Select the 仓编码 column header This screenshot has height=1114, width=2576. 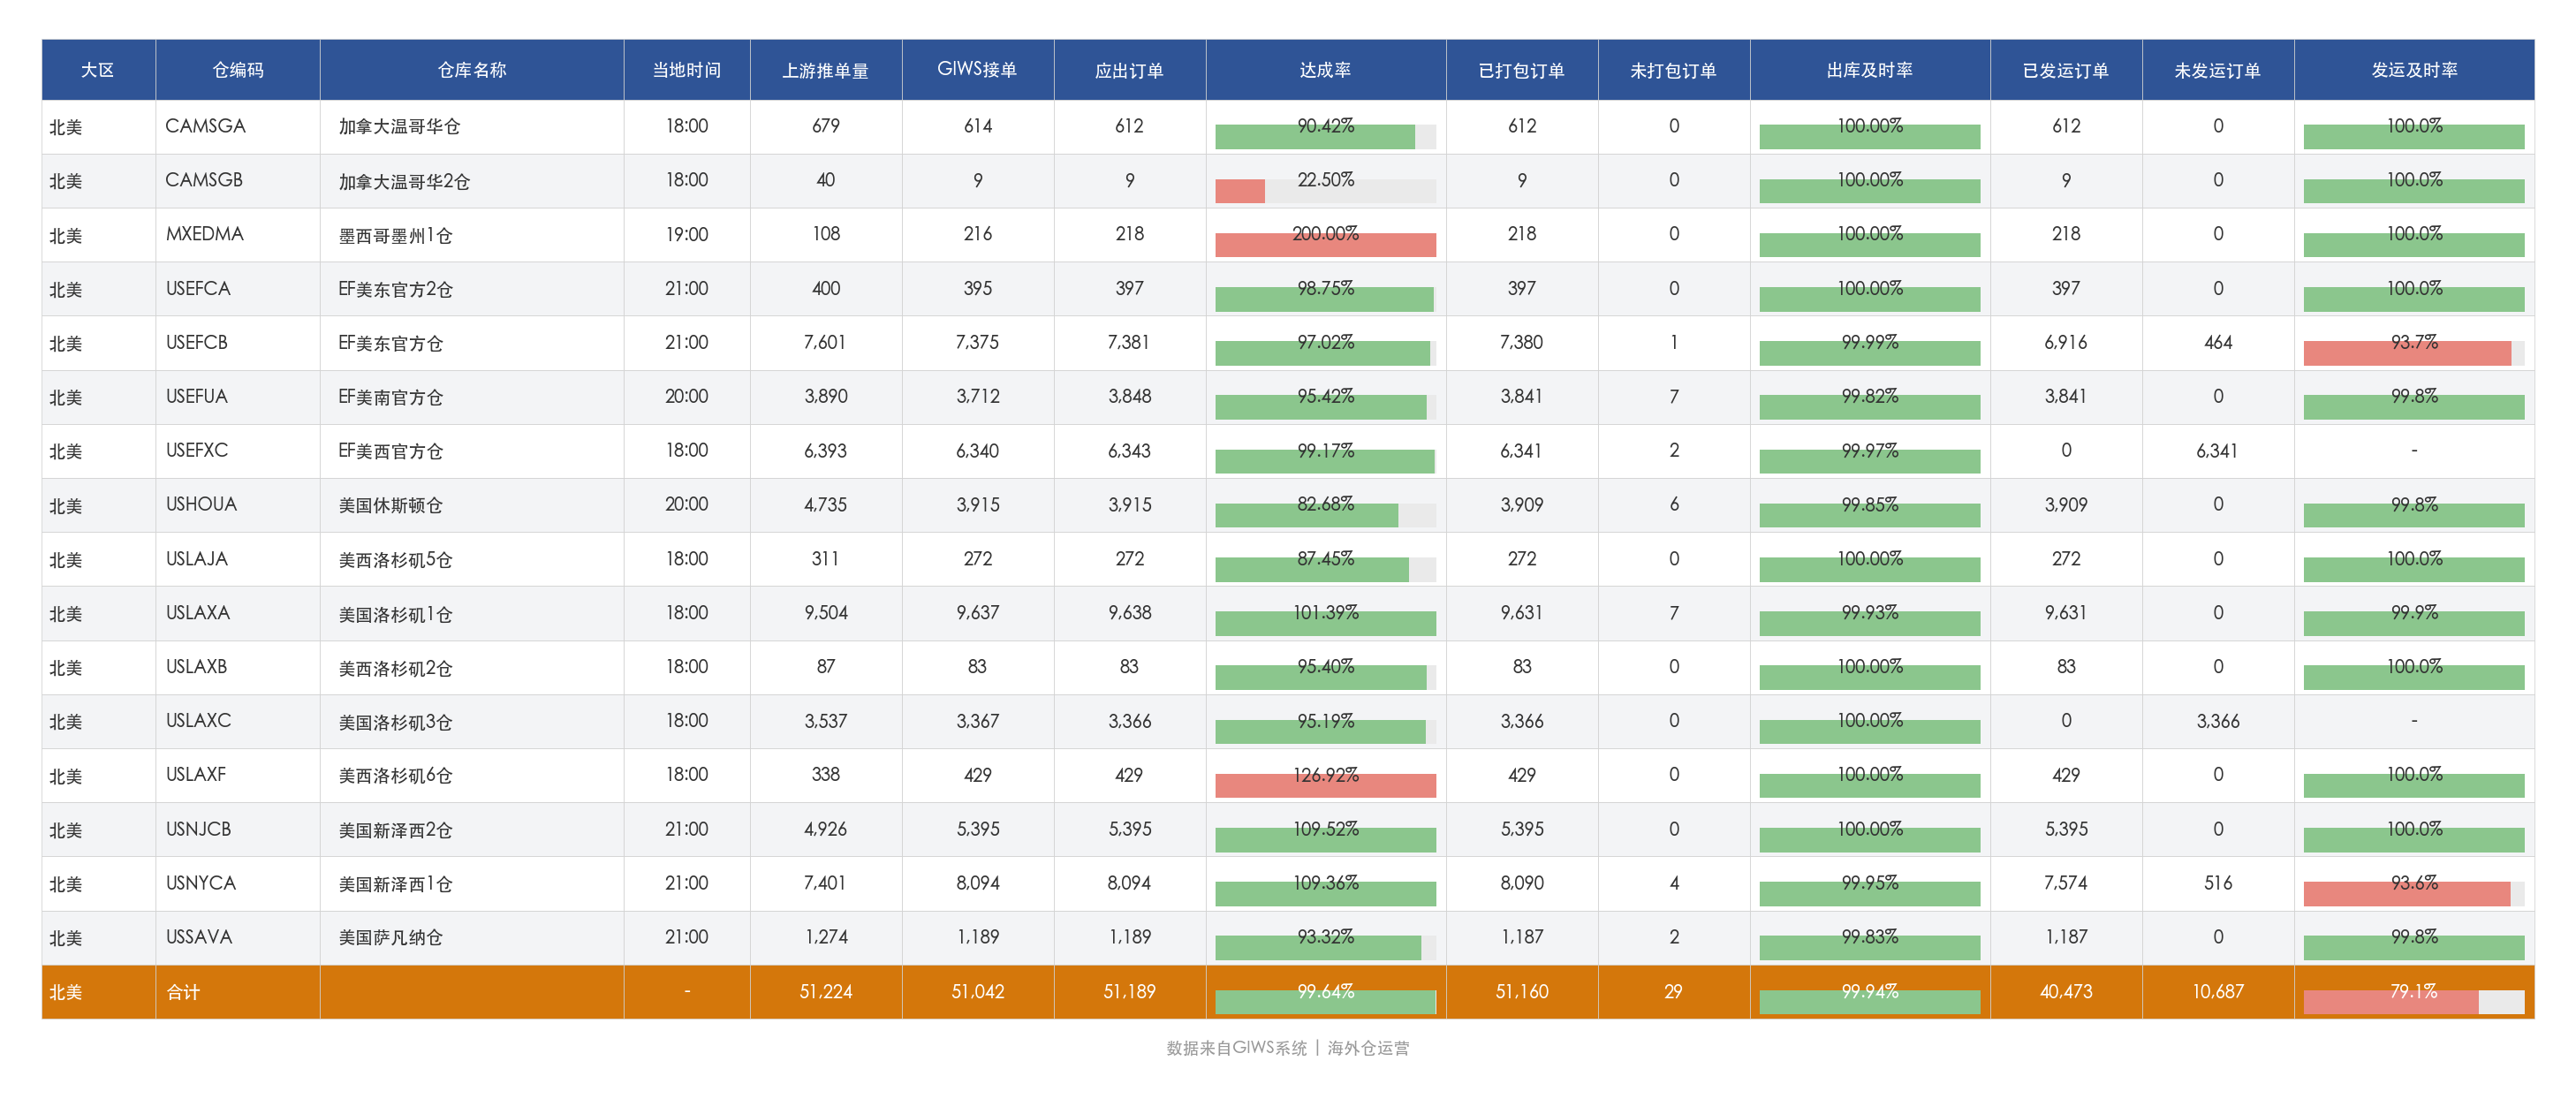point(238,70)
